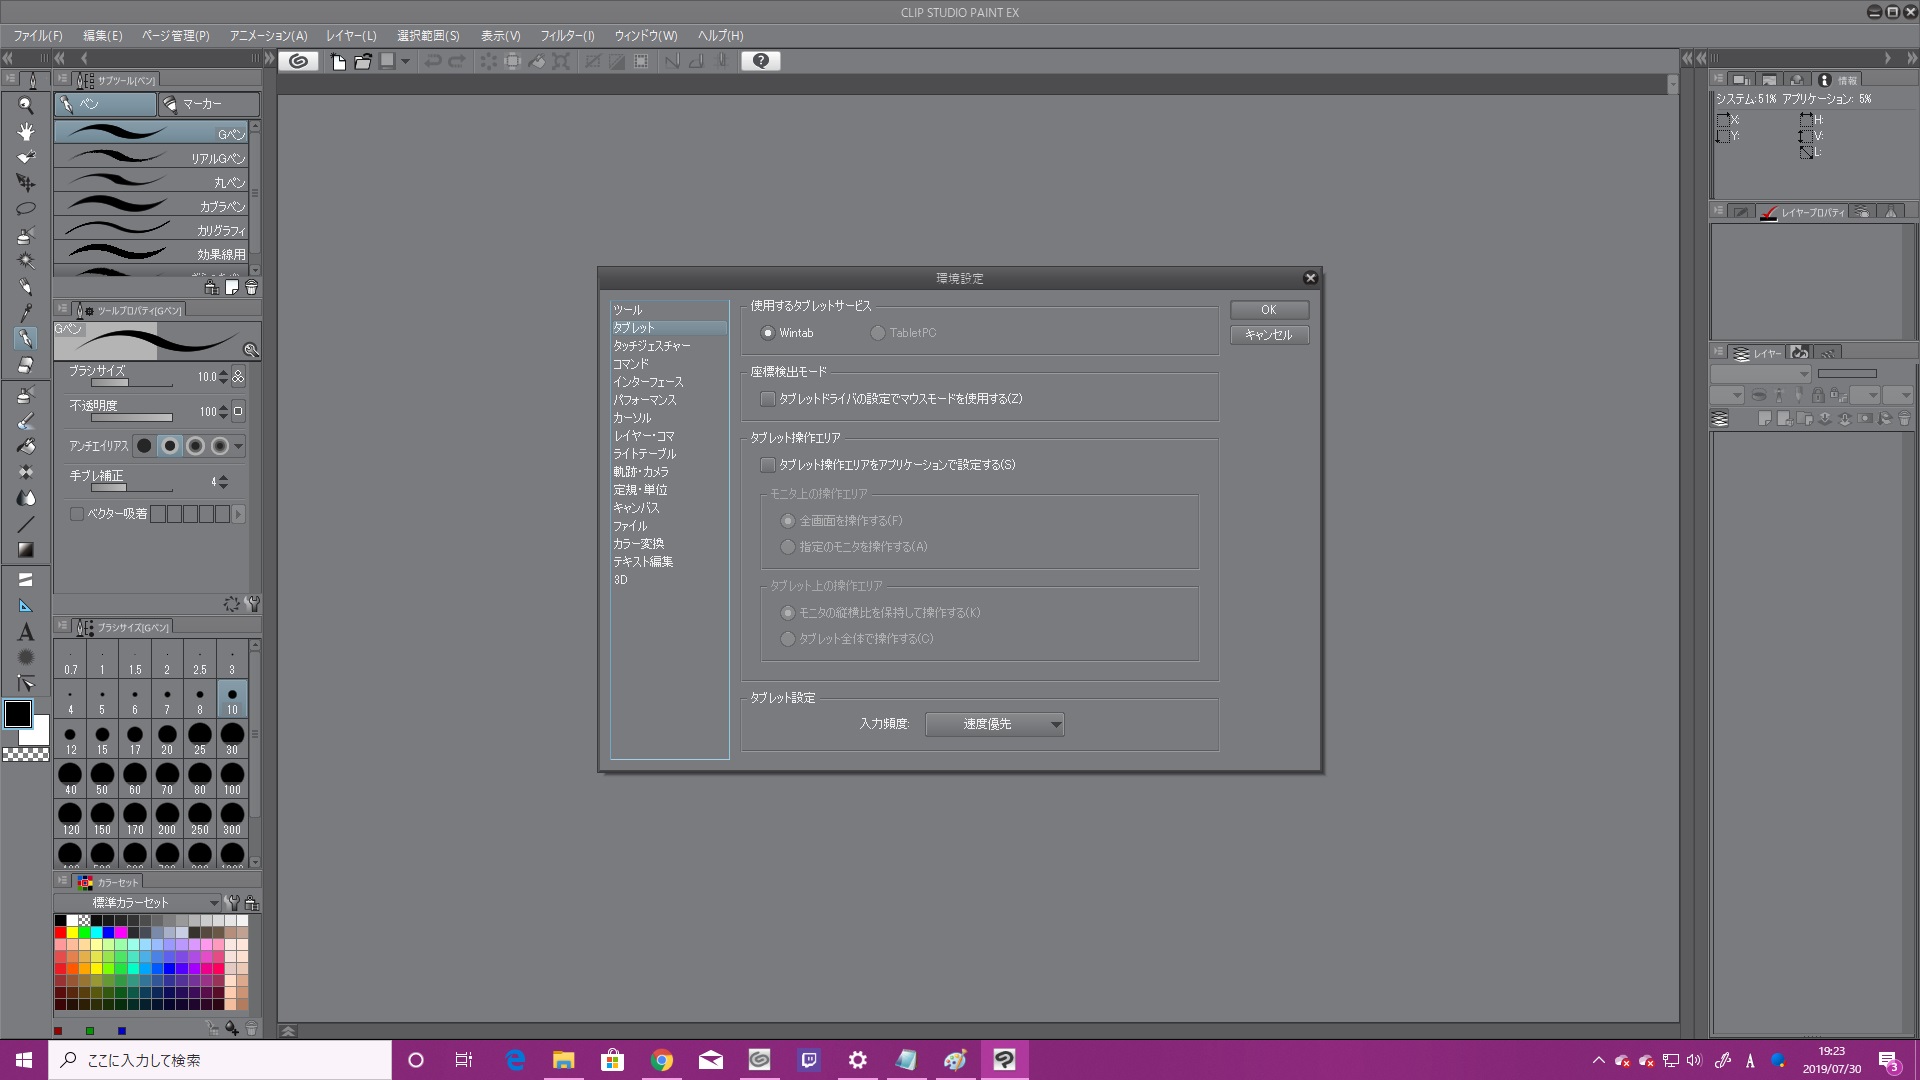1920x1080 pixels.
Task: Select the magnifier zoom tool
Action: pos(26,105)
